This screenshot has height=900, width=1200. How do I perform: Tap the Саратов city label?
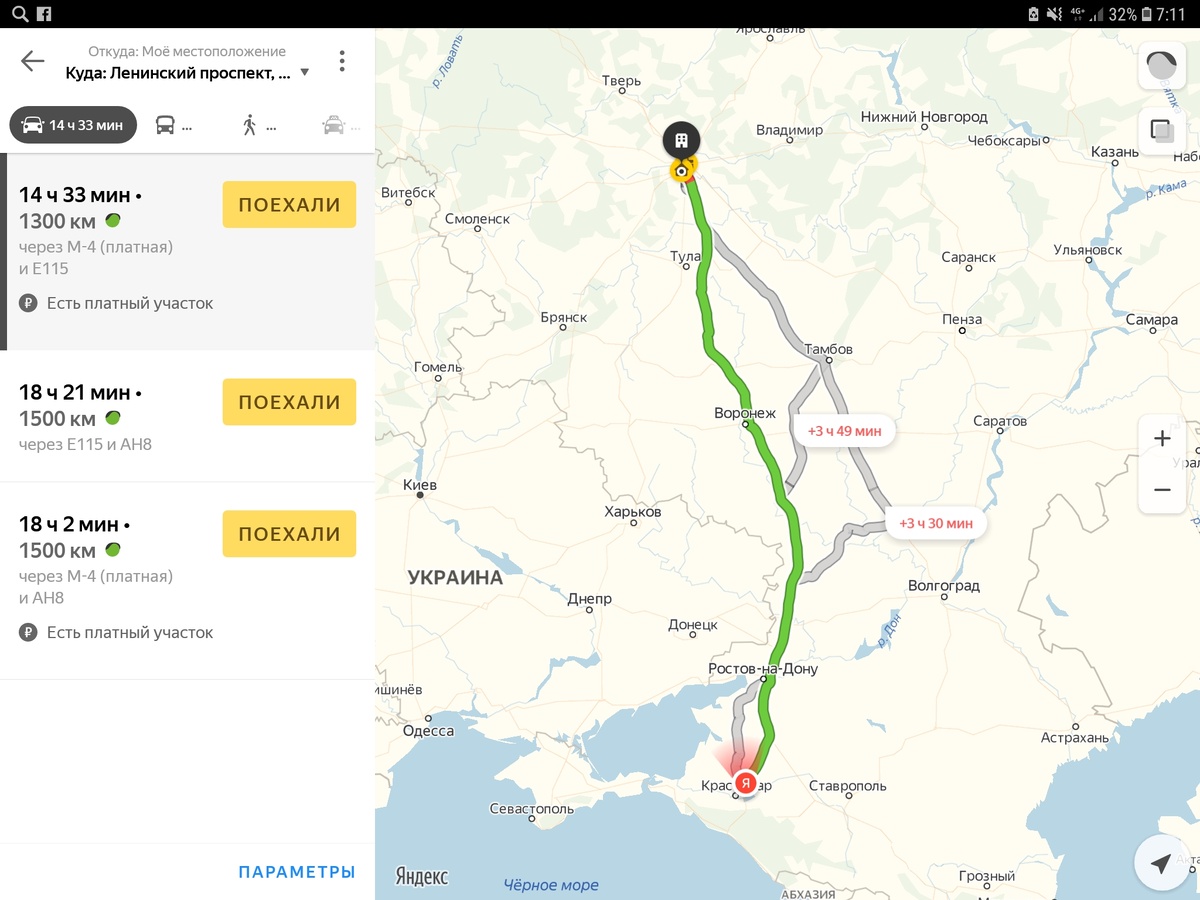coord(1000,422)
